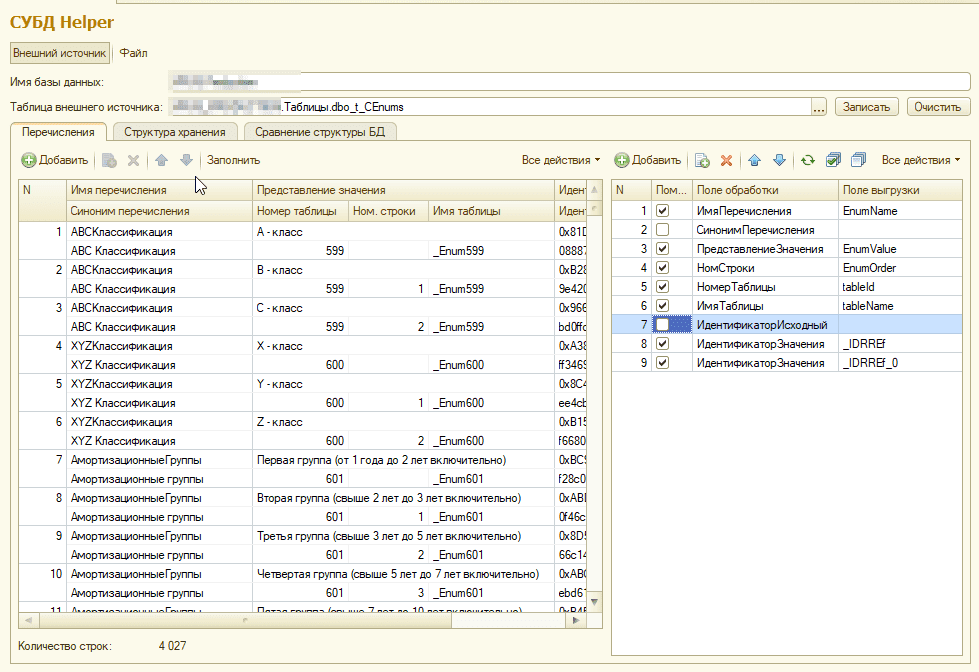Select the cell 'X - класс'
Screen dimensions: 979x672
coord(403,346)
